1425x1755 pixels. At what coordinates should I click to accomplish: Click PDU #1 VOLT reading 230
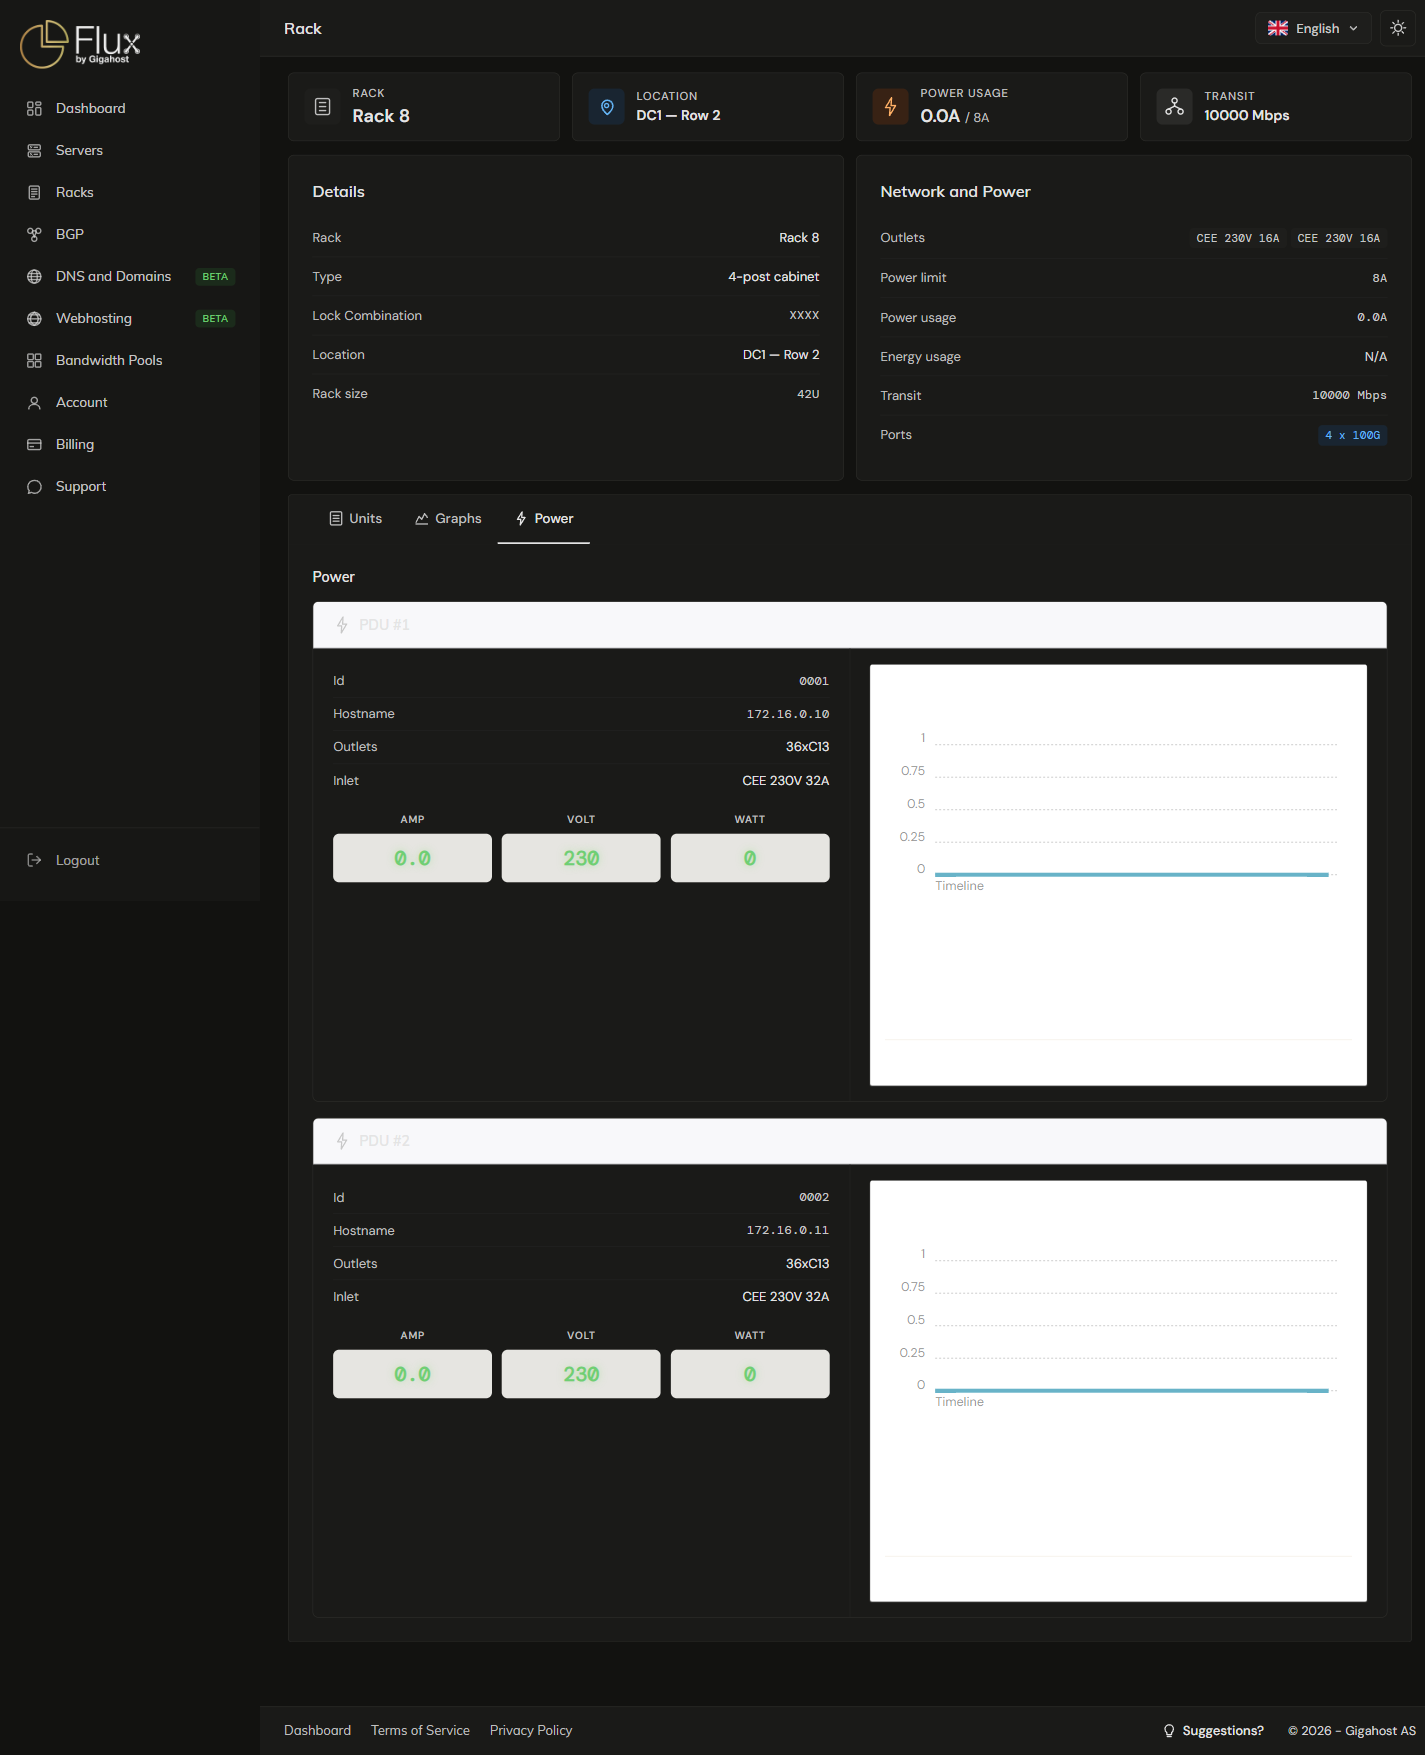[x=581, y=858]
